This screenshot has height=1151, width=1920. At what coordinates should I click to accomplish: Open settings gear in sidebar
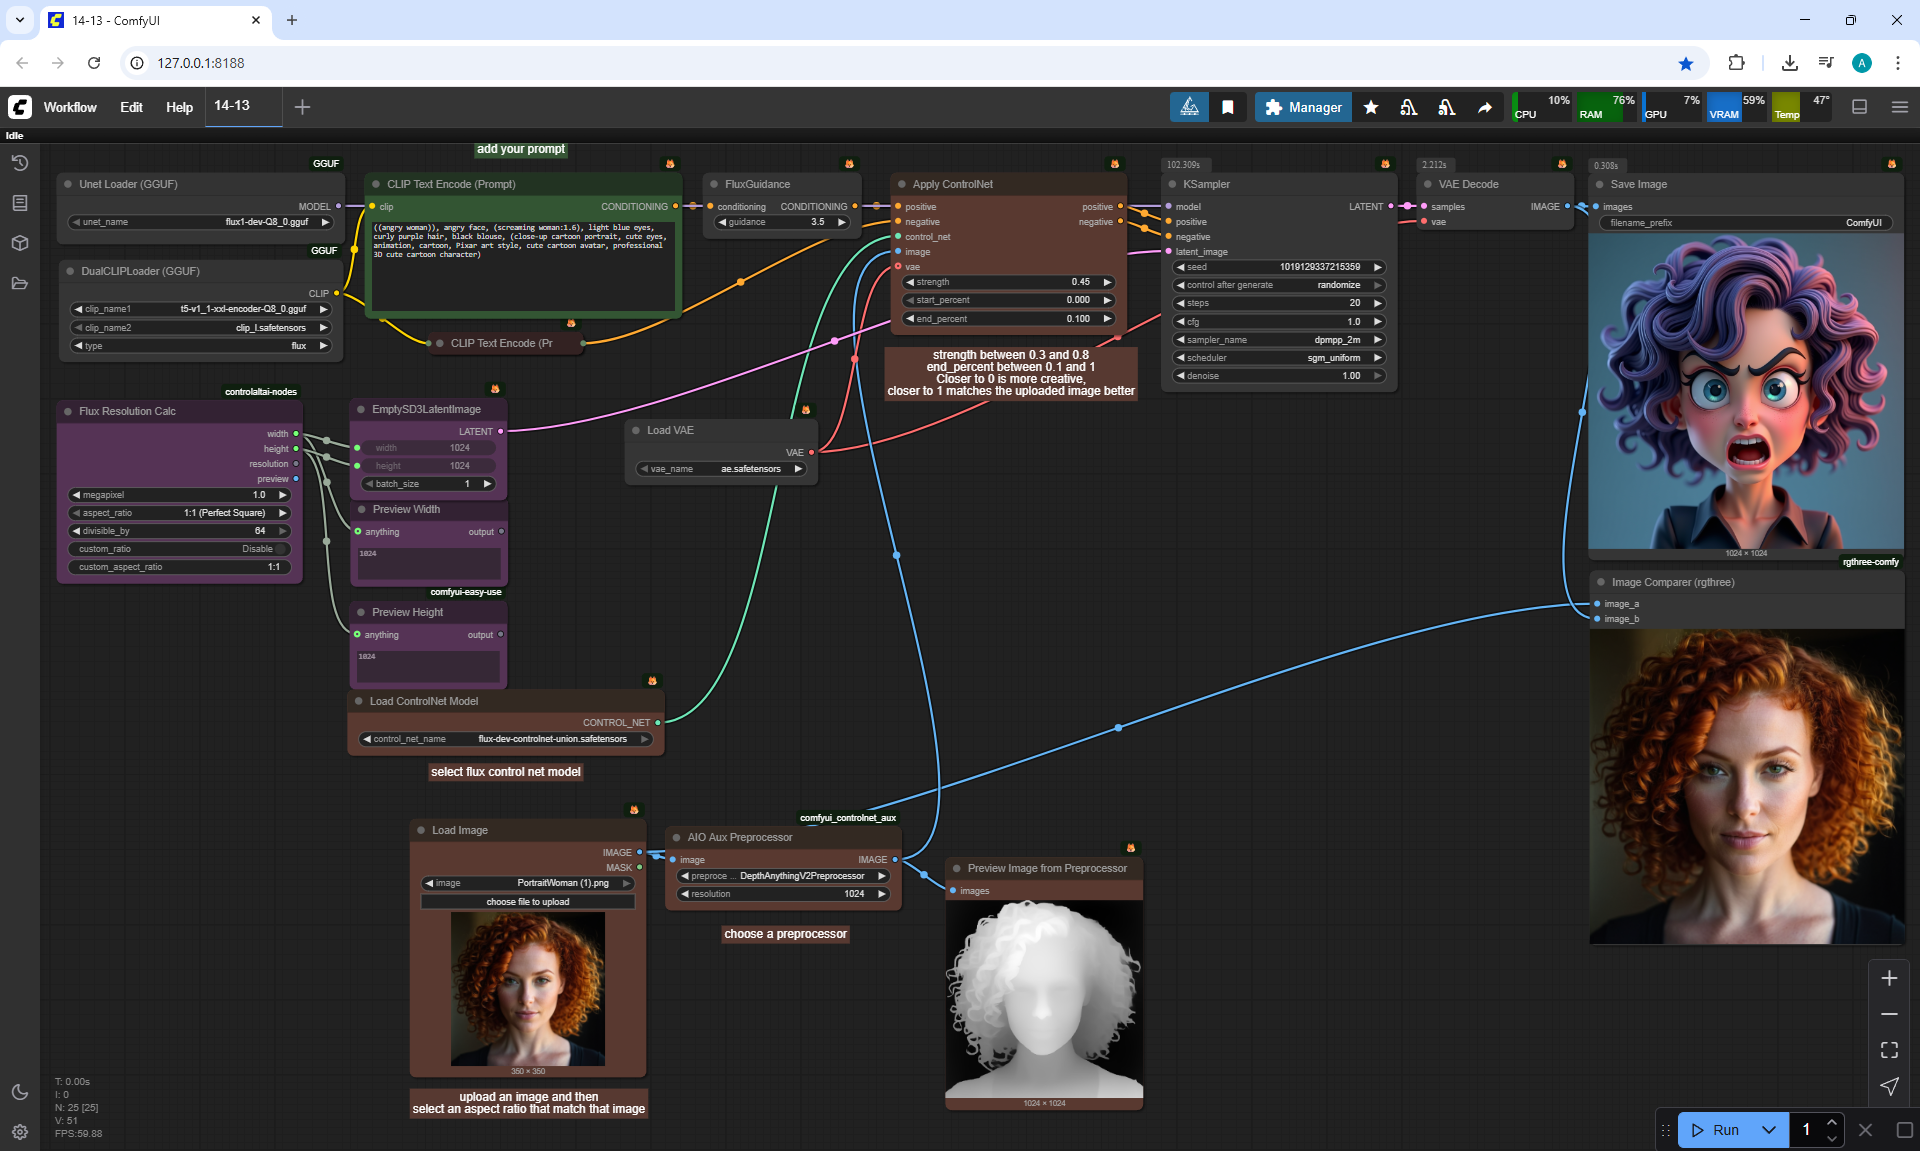19,1132
